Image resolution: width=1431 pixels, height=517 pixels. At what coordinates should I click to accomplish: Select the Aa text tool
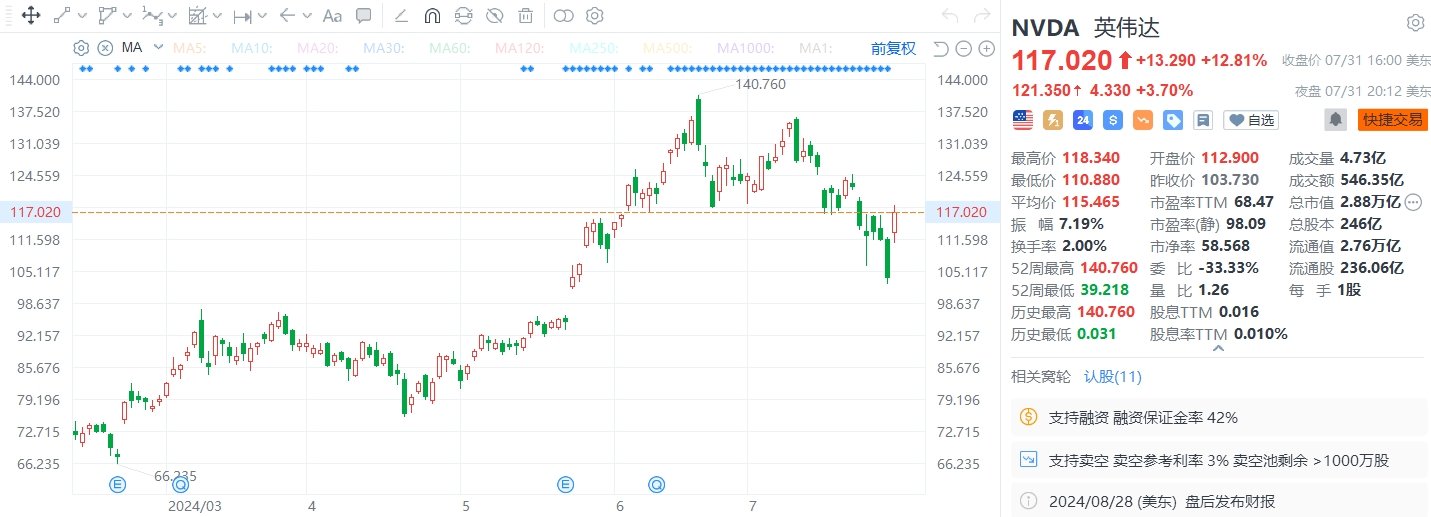point(333,15)
